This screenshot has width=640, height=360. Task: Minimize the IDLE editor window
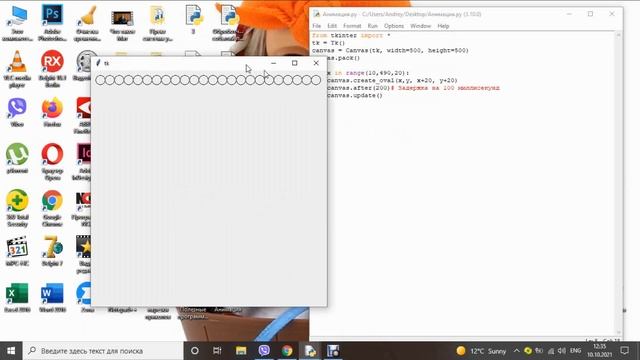pyautogui.click(x=569, y=14)
